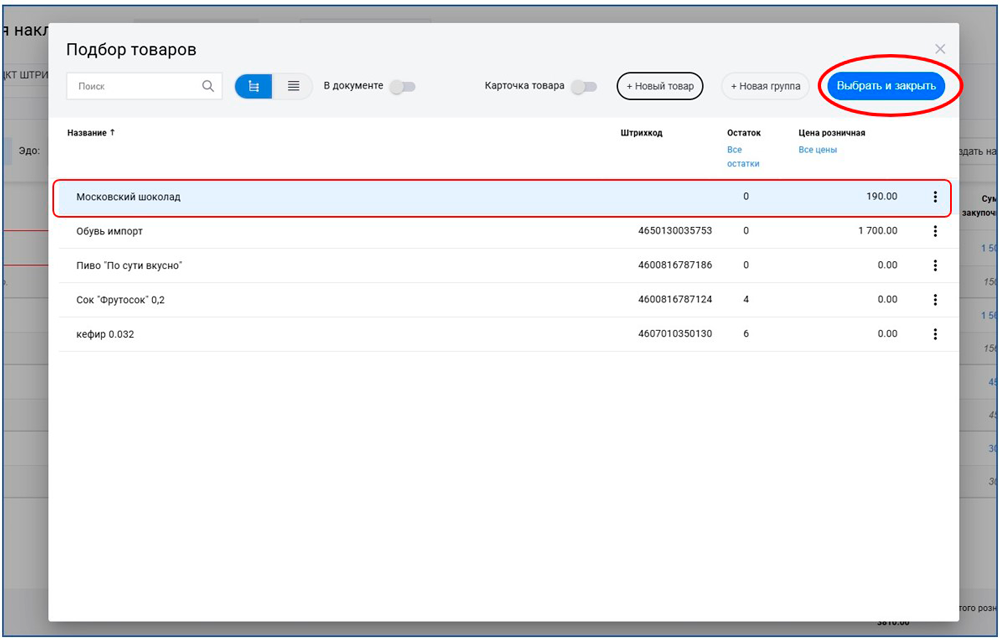Image resolution: width=1000 pixels, height=640 pixels.
Task: Switch to tree view mode icon
Action: (x=254, y=87)
